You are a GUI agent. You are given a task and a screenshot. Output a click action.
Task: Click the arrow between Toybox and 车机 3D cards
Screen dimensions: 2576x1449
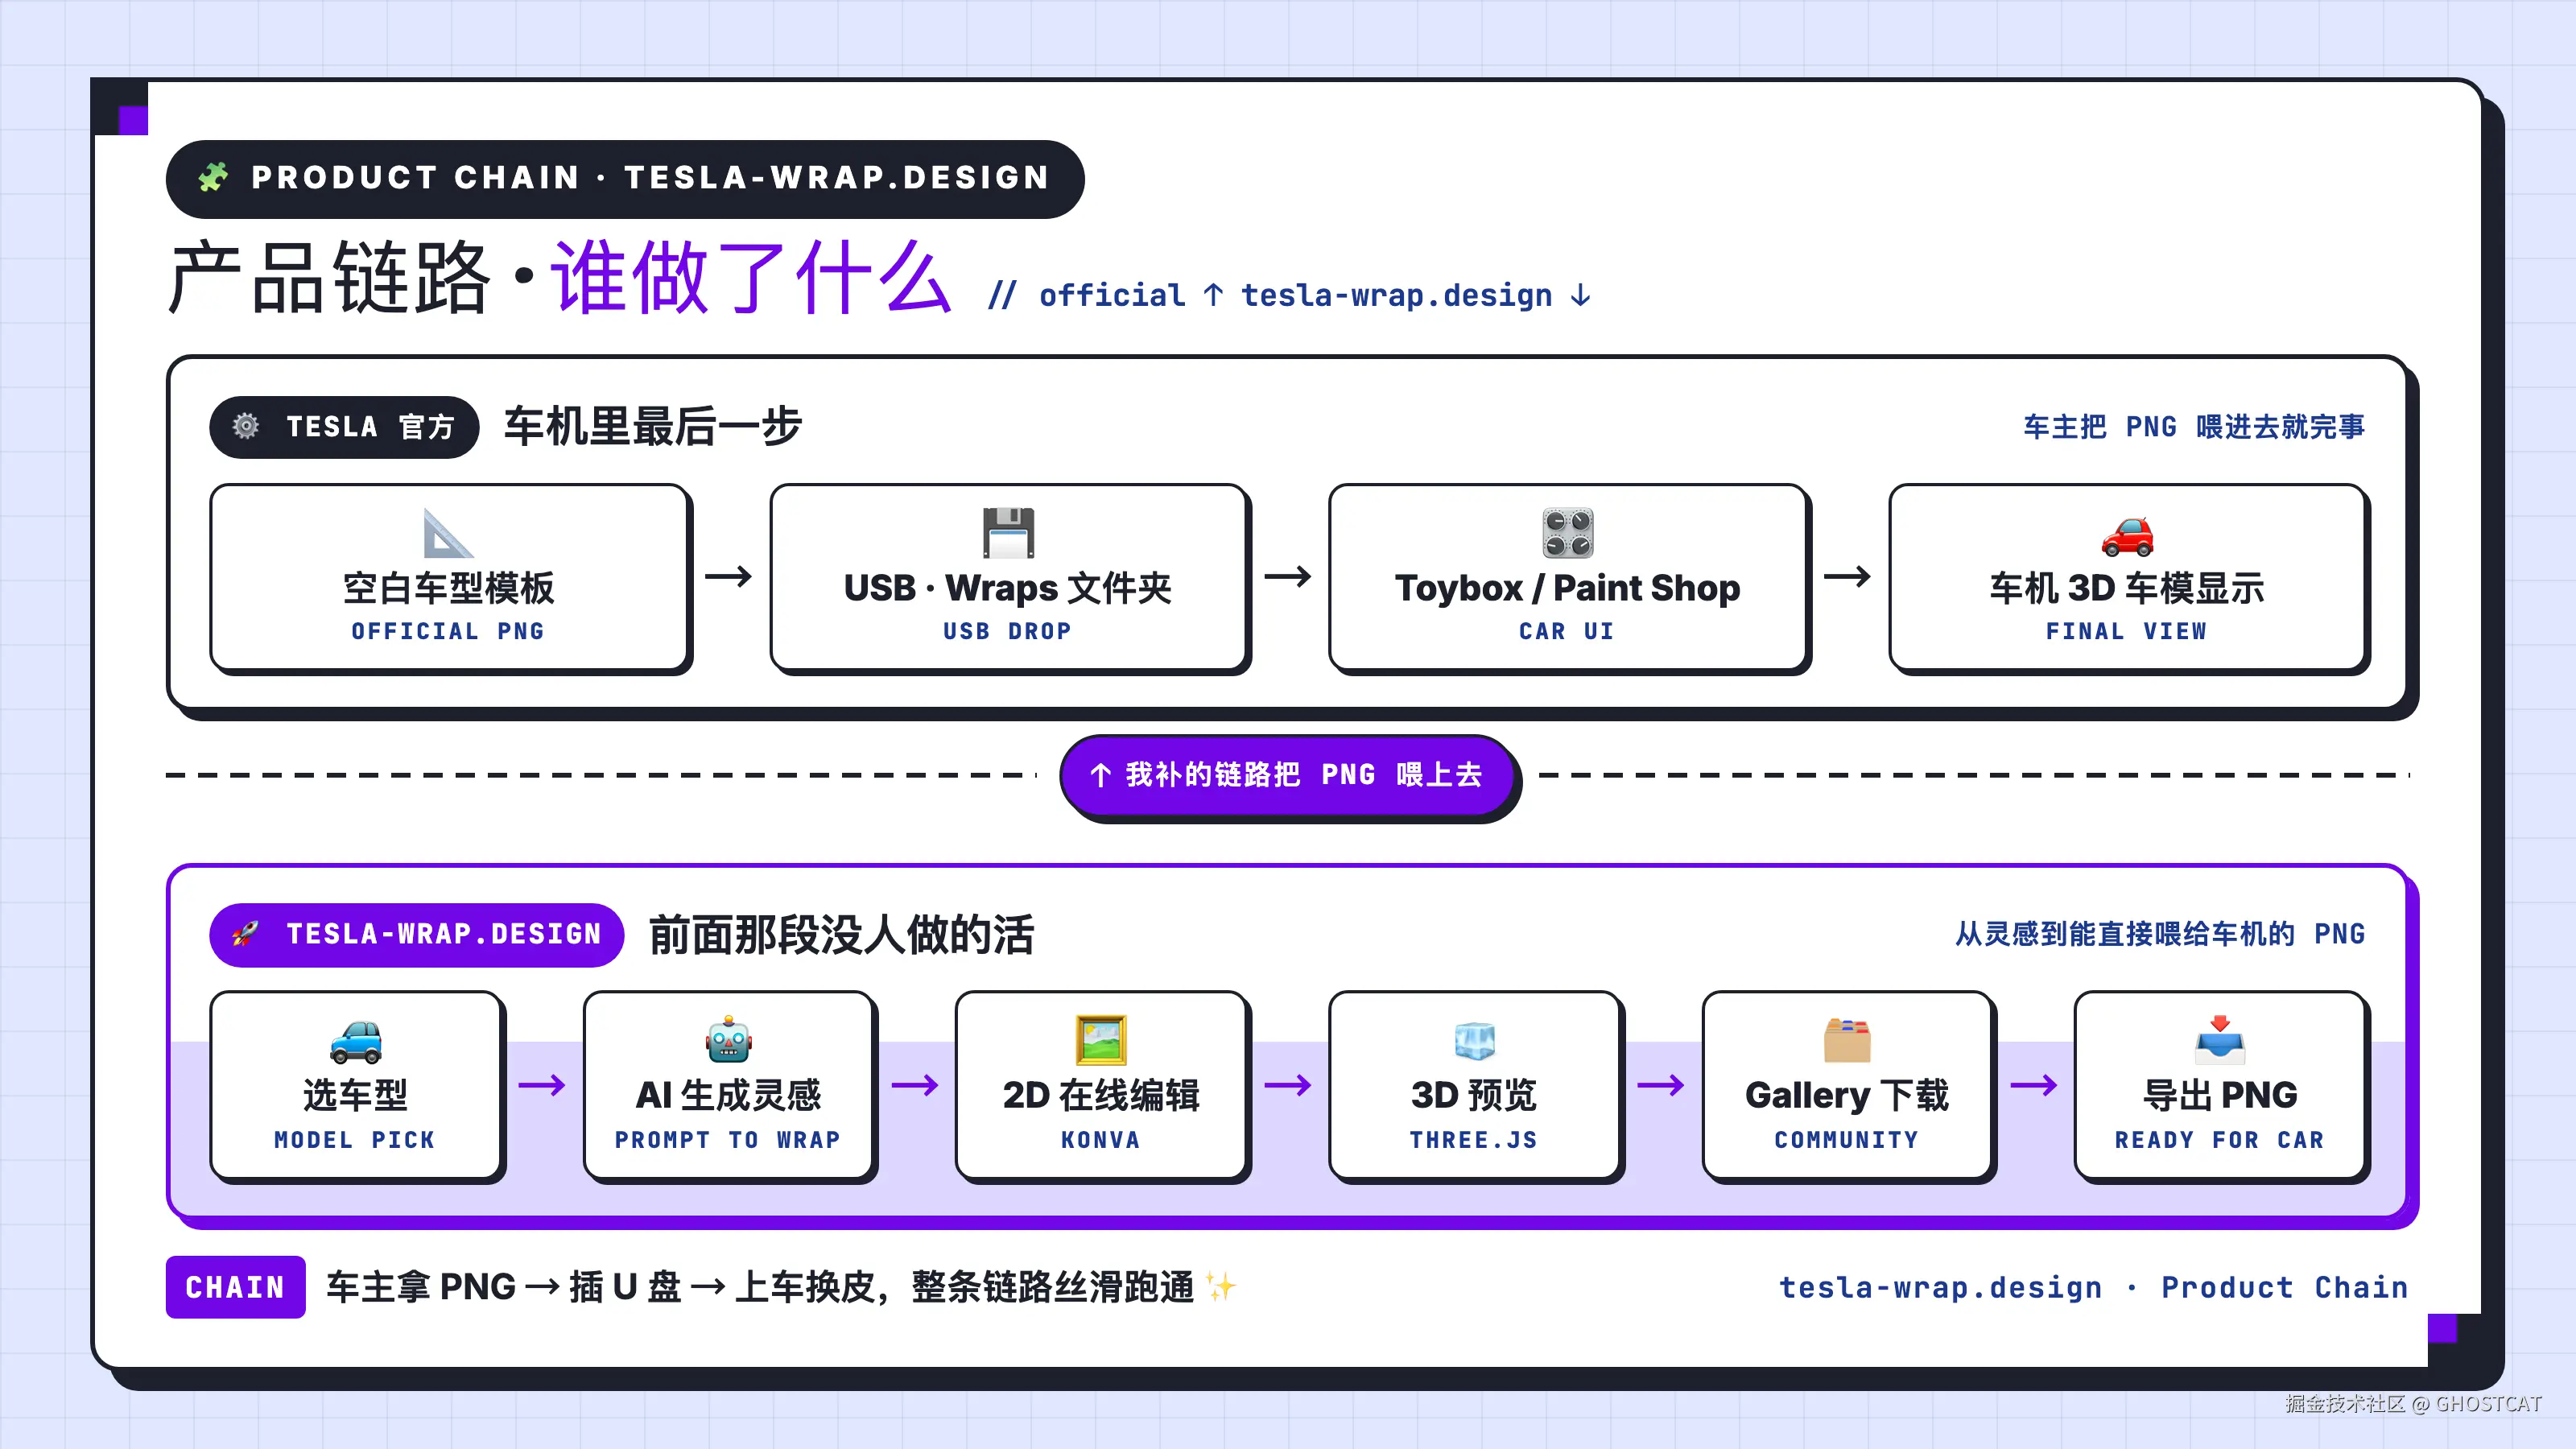coord(1847,577)
